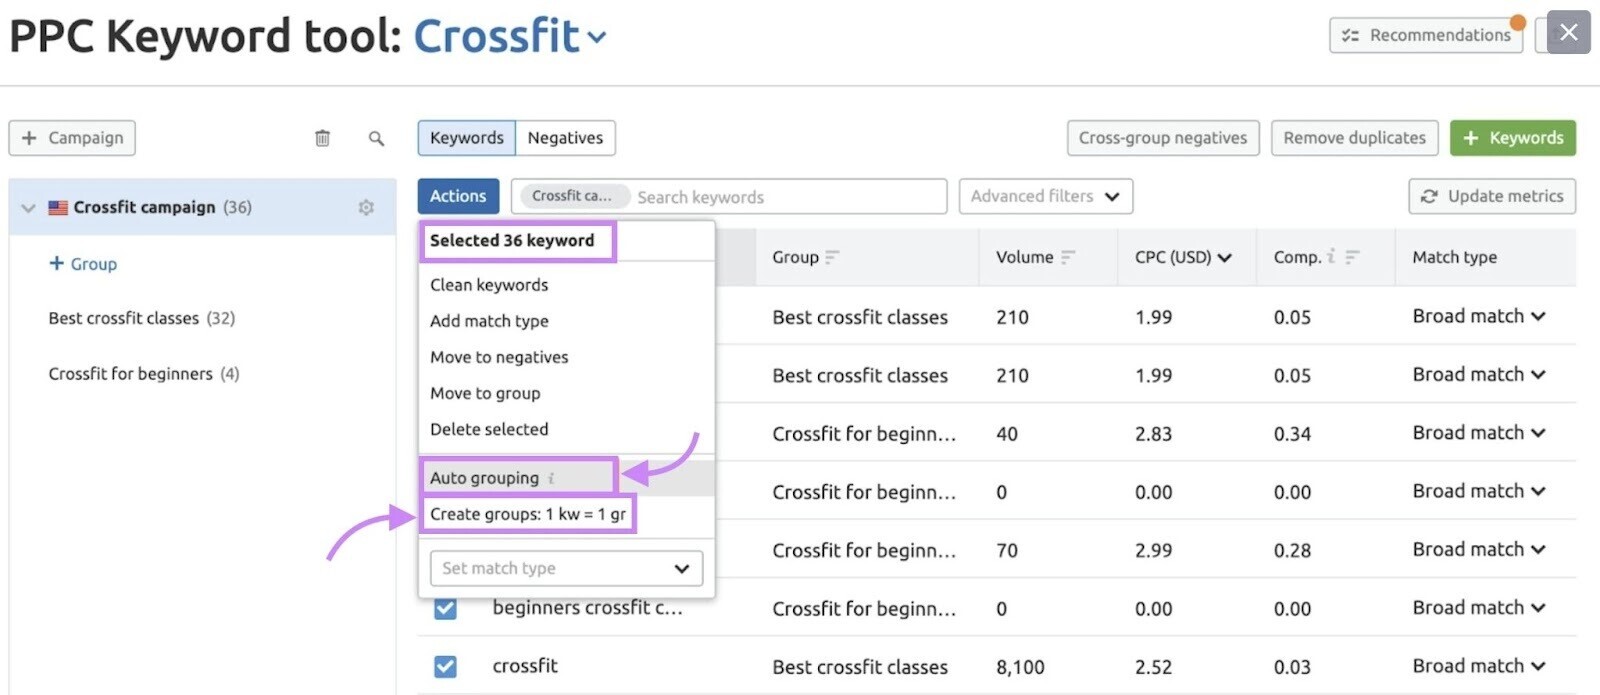Add a new Group
Image resolution: width=1600 pixels, height=695 pixels.
(83, 264)
